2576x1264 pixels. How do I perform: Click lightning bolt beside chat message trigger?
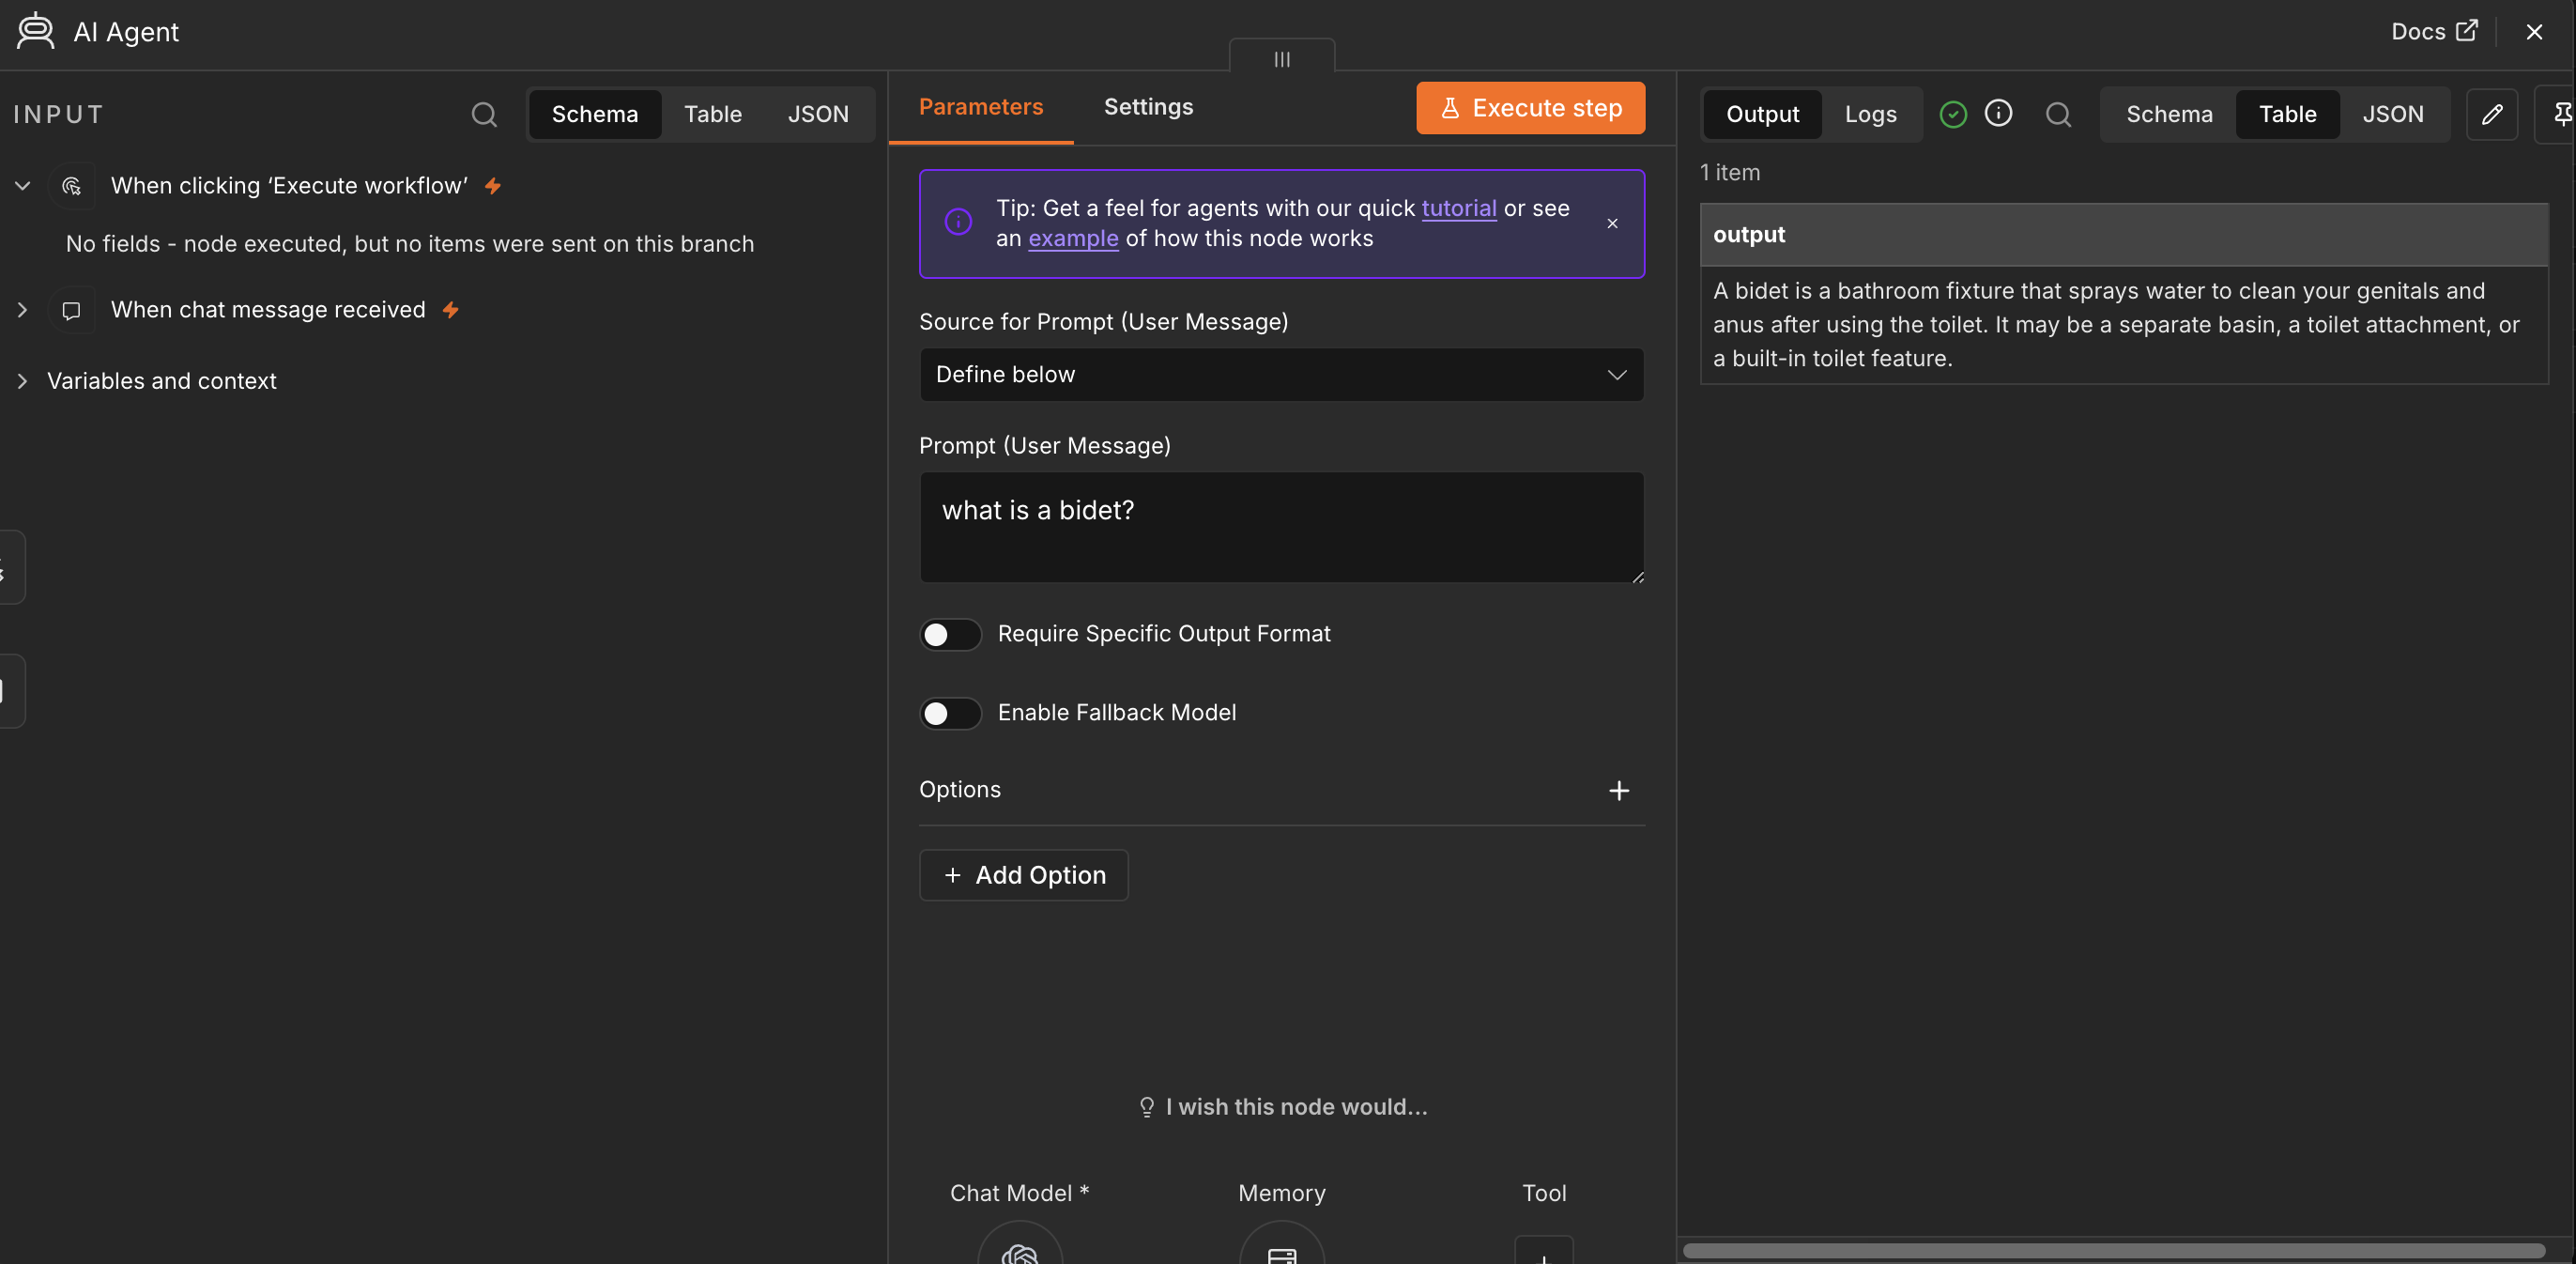click(451, 310)
